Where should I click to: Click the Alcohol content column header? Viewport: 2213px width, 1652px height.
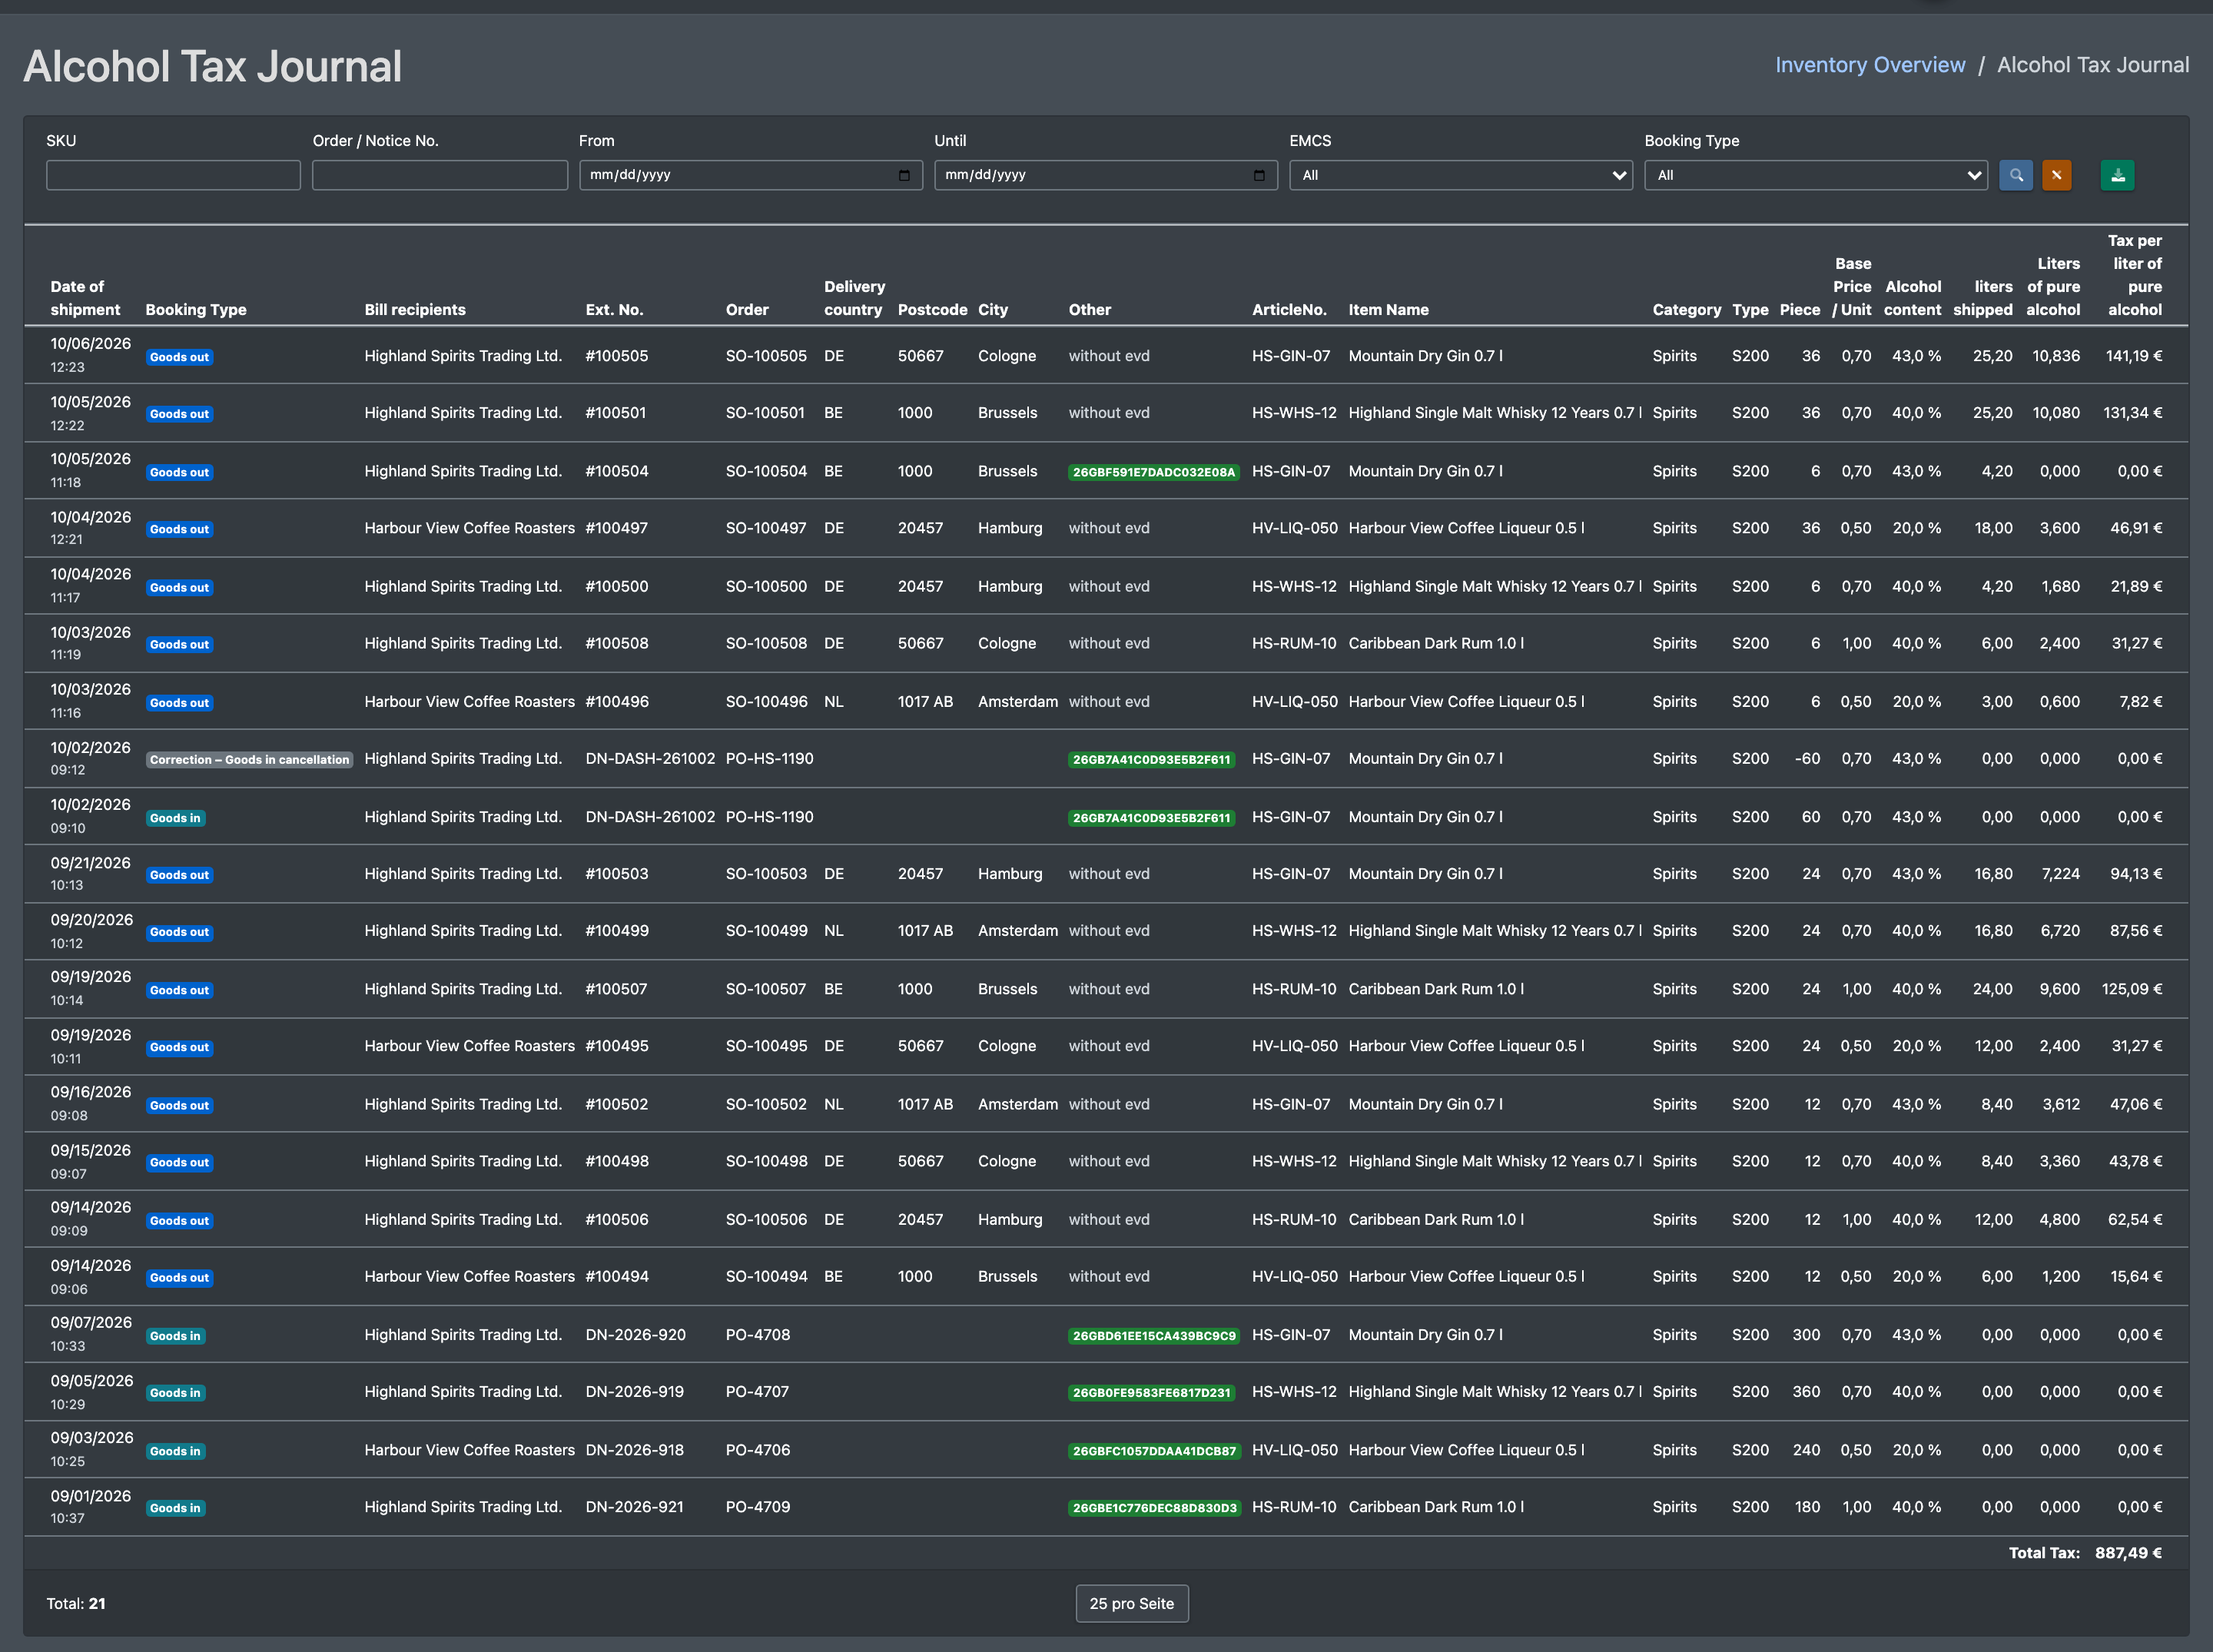[x=1912, y=298]
